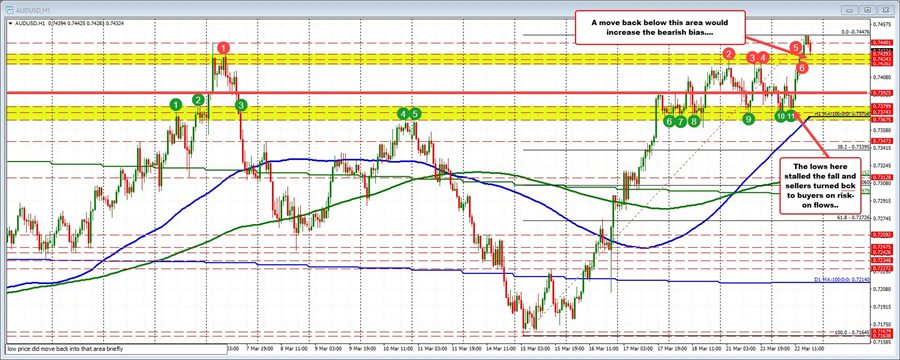
Task: Click the D1 MA(100:0:0): 0.72140 label
Action: (x=841, y=280)
